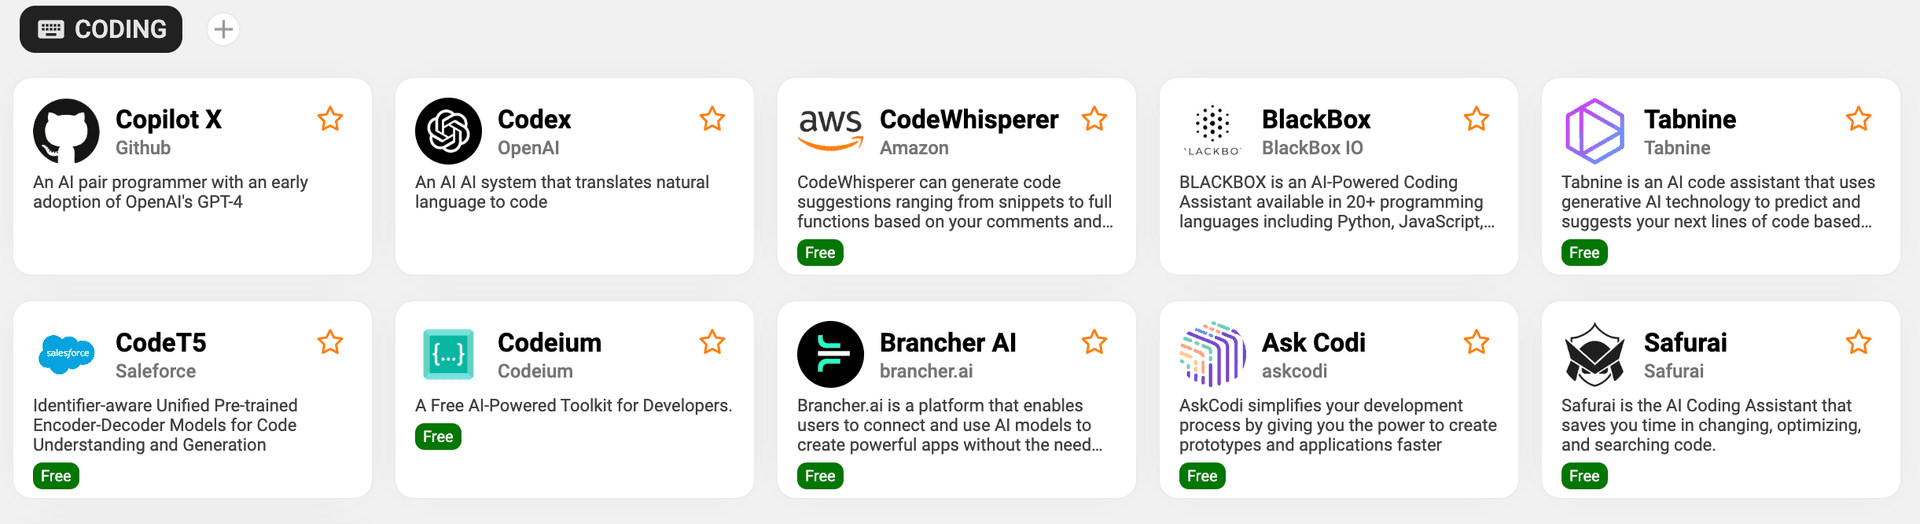Open the Tabnine title link
Viewport: 1920px width, 524px height.
1689,119
